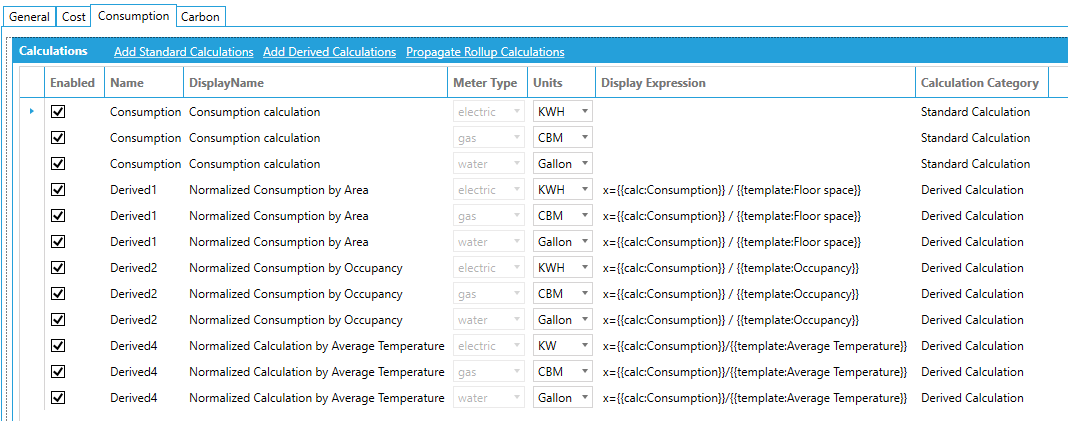Disable water Normalized Consumption by Occupancy row
Viewport: 1068px width, 421px height.
[x=58, y=320]
